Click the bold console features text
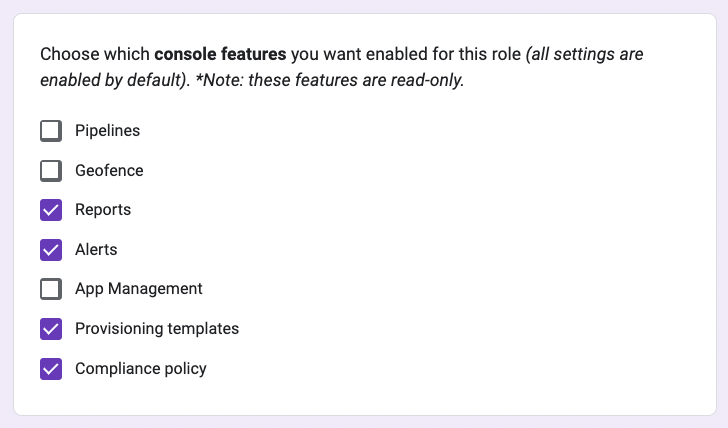 (x=220, y=54)
